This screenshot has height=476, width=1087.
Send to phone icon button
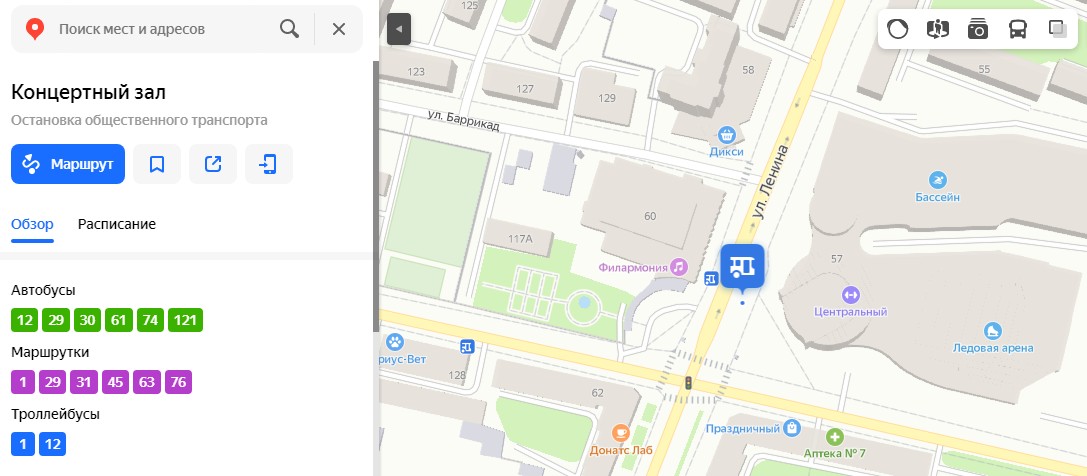click(269, 164)
